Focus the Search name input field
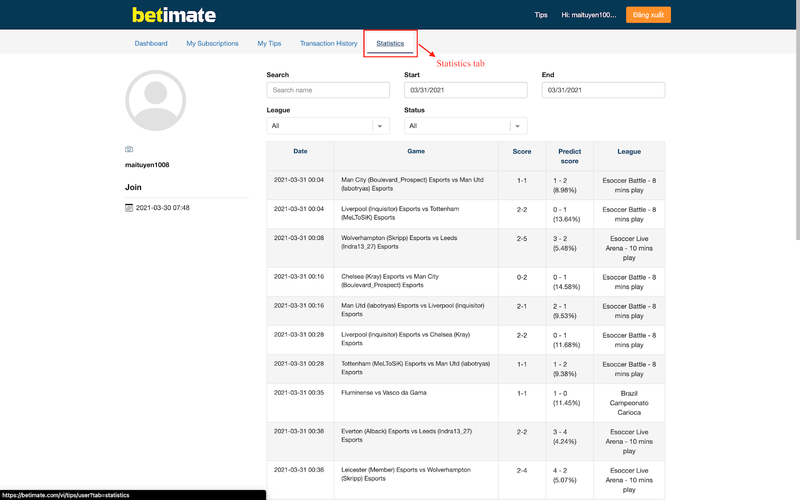800x500 pixels. pyautogui.click(x=328, y=90)
